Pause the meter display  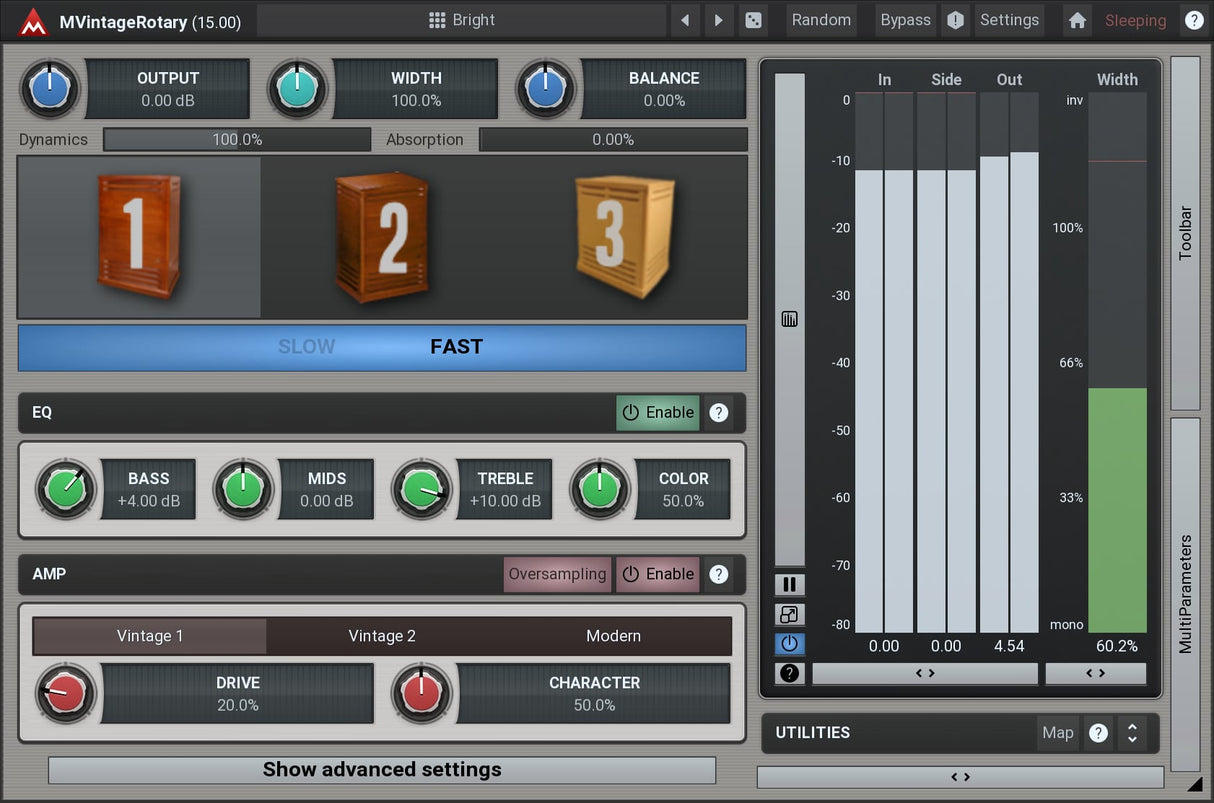point(789,585)
